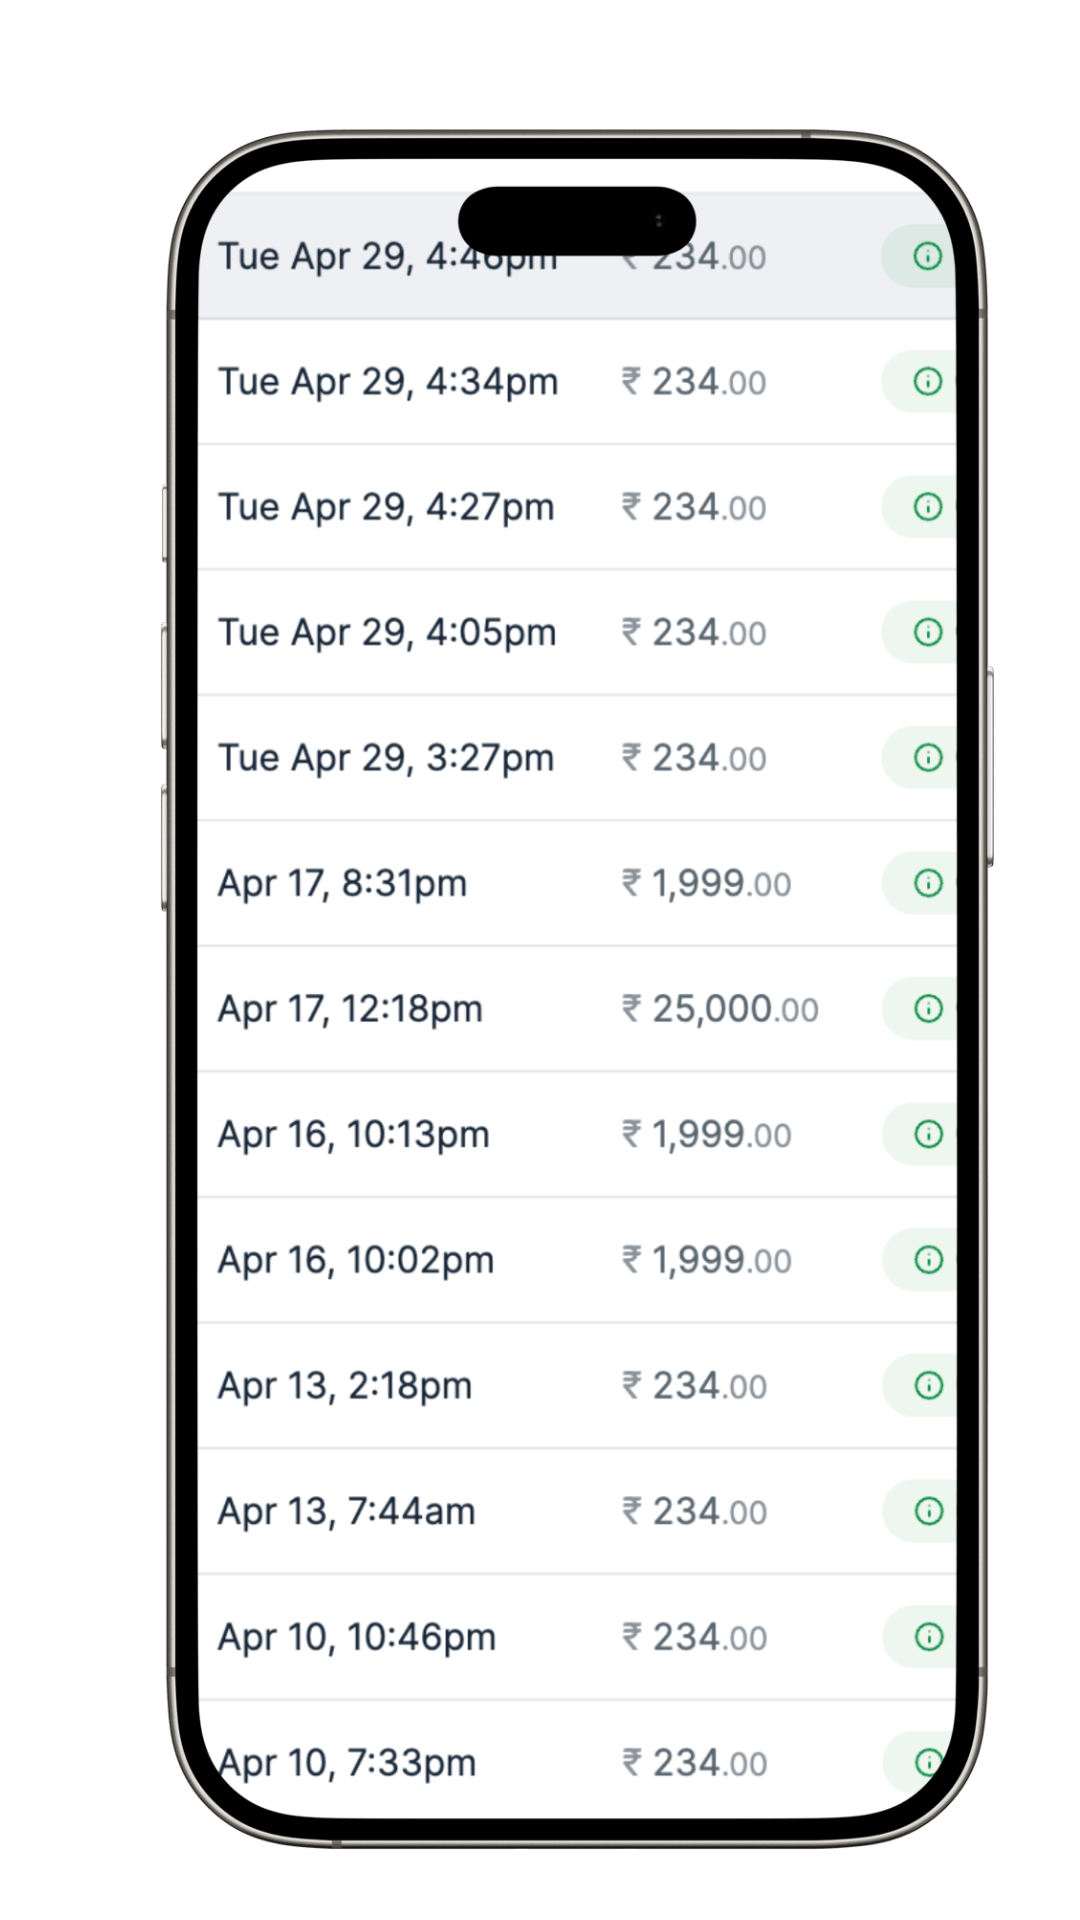This screenshot has width=1080, height=1920.
Task: Tap info icon on Apr 29, 4:27pm row
Action: click(x=928, y=507)
